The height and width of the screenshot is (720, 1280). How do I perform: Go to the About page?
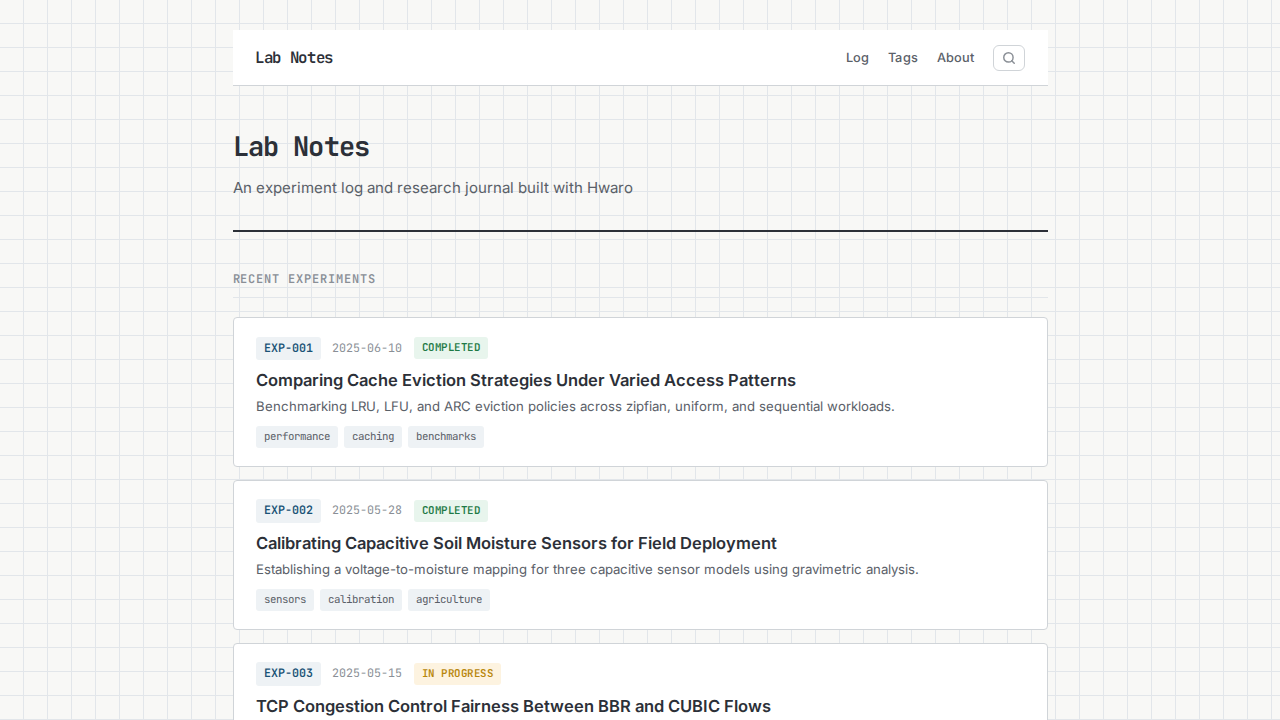[x=955, y=58]
